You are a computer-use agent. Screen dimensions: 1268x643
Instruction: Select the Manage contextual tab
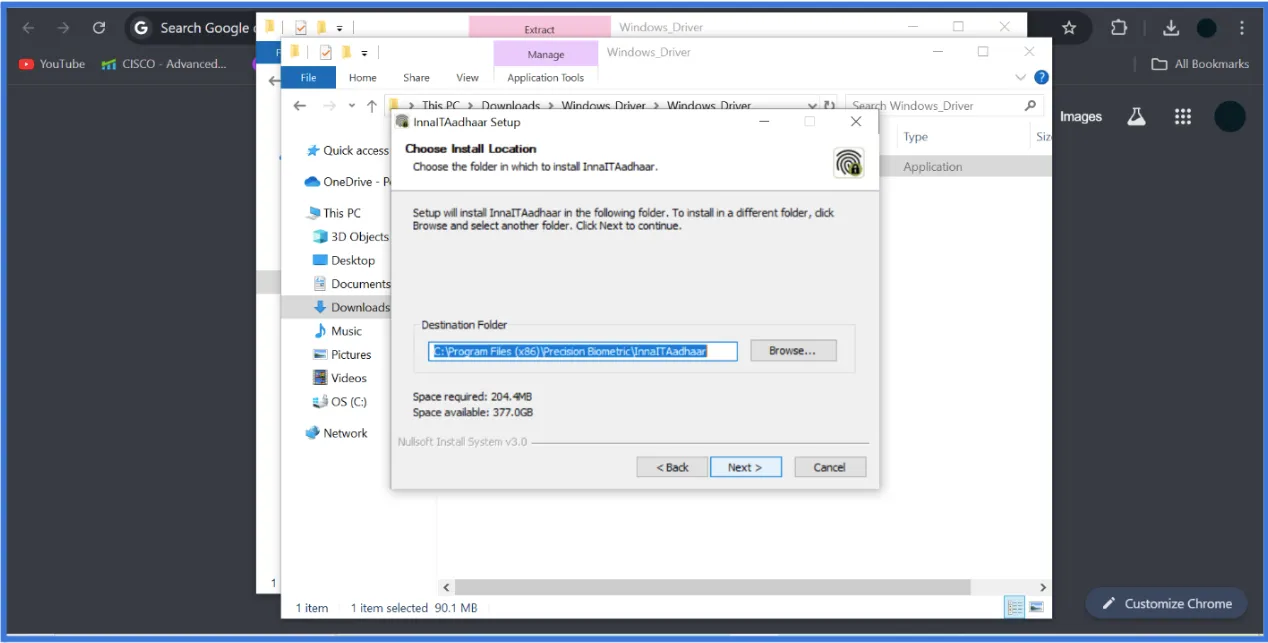click(546, 54)
